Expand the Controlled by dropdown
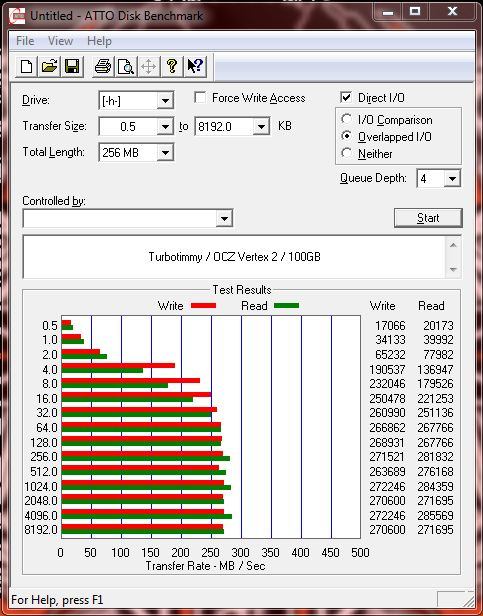 coord(224,218)
